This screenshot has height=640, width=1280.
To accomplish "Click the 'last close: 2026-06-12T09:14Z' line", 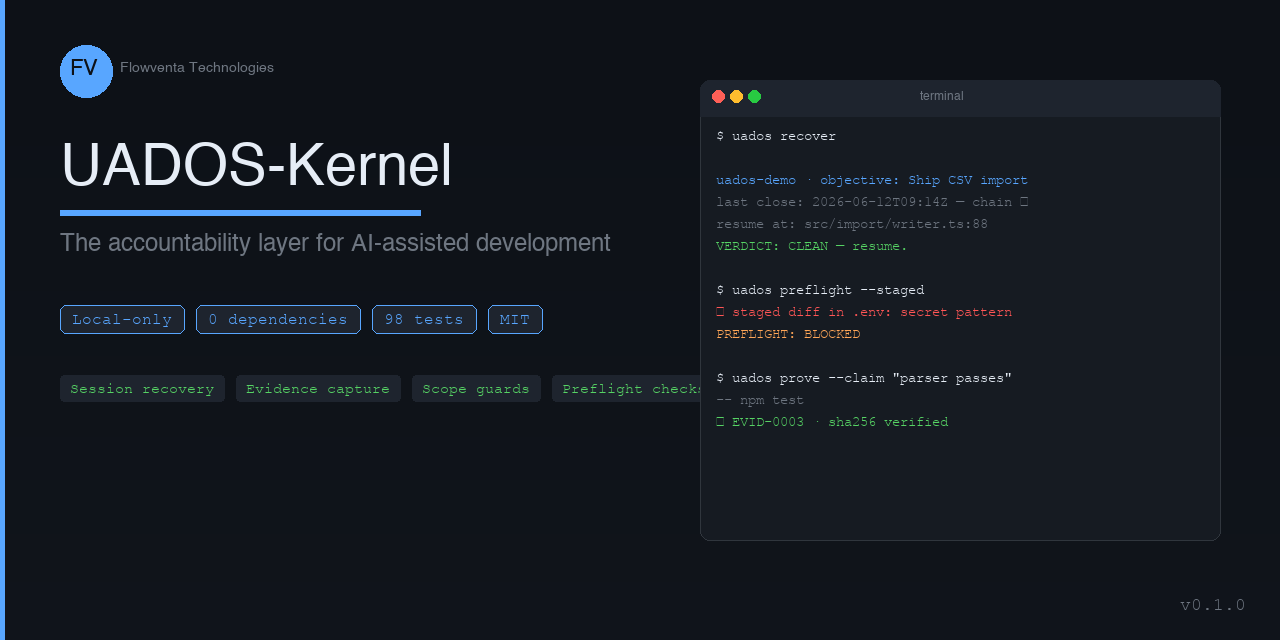I will pyautogui.click(x=872, y=202).
